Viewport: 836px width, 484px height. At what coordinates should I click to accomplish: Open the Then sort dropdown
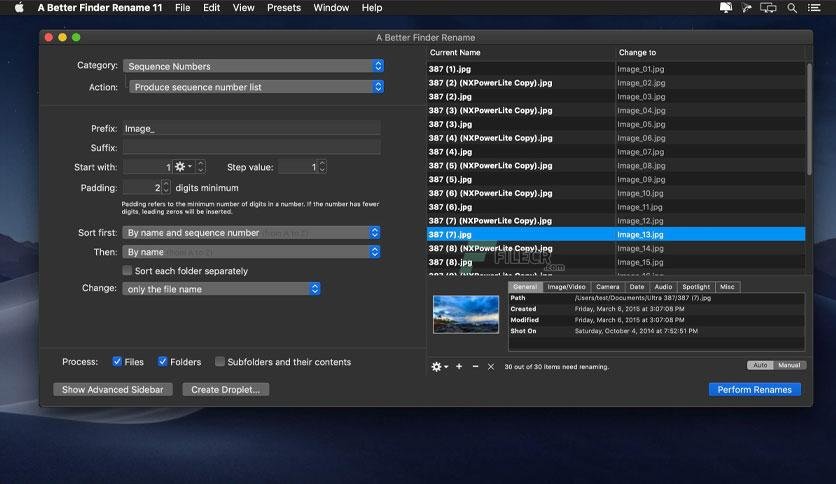(251, 252)
